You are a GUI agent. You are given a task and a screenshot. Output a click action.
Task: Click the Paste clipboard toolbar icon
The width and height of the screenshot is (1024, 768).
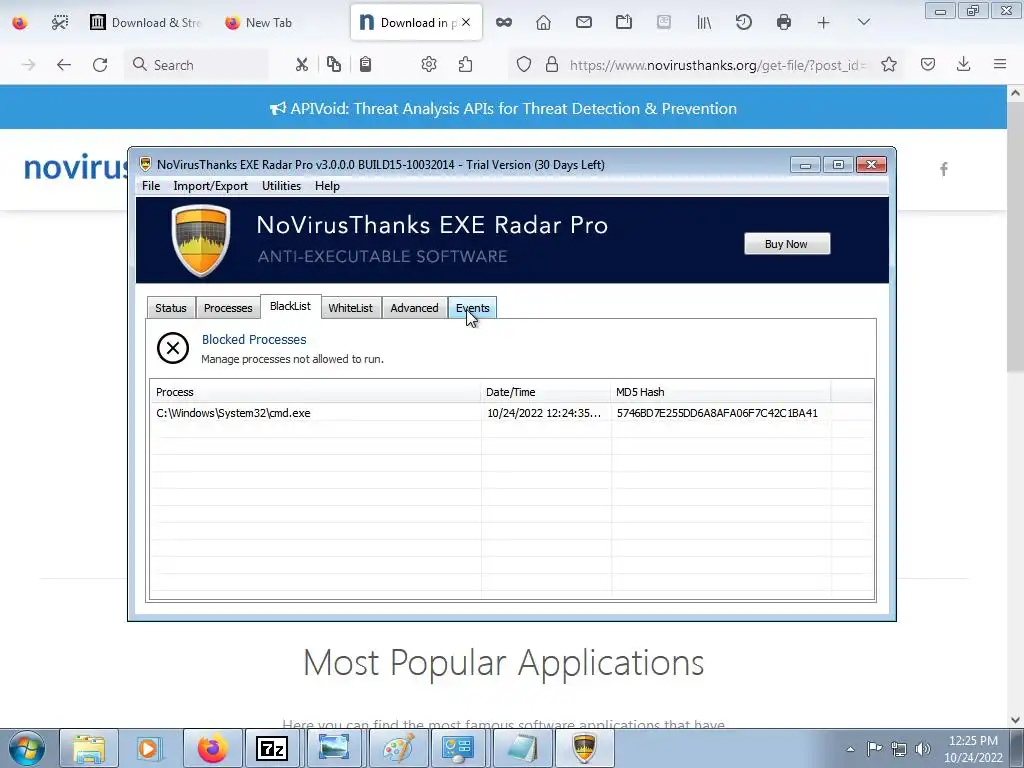366,65
